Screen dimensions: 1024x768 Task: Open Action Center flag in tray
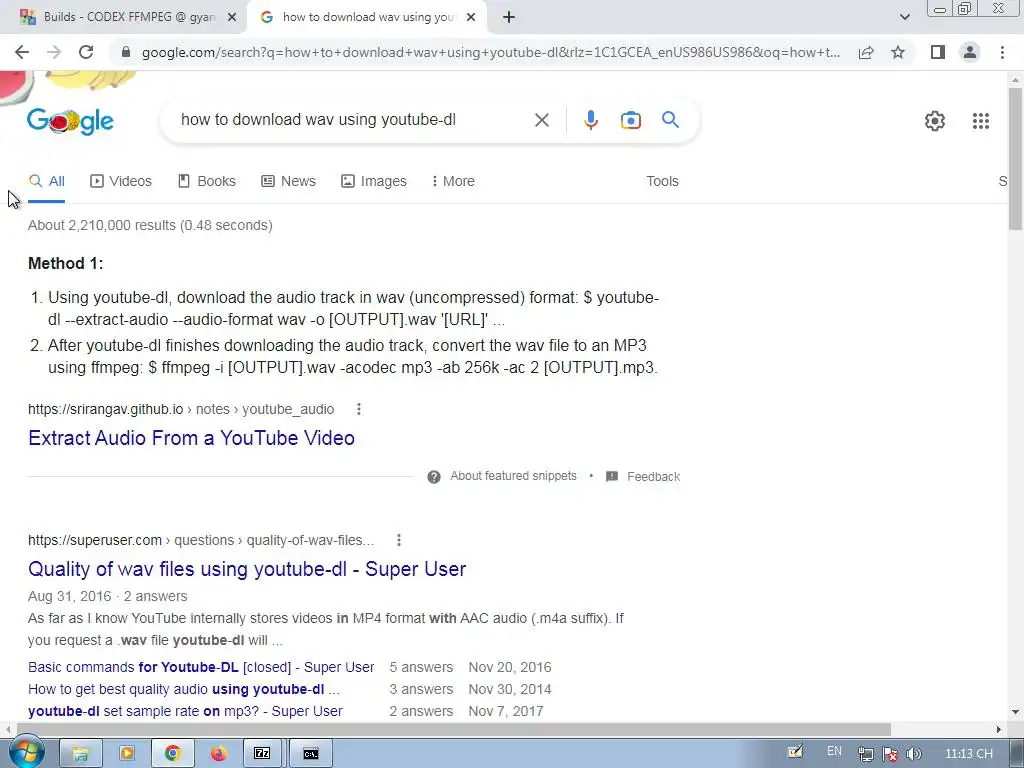click(889, 754)
